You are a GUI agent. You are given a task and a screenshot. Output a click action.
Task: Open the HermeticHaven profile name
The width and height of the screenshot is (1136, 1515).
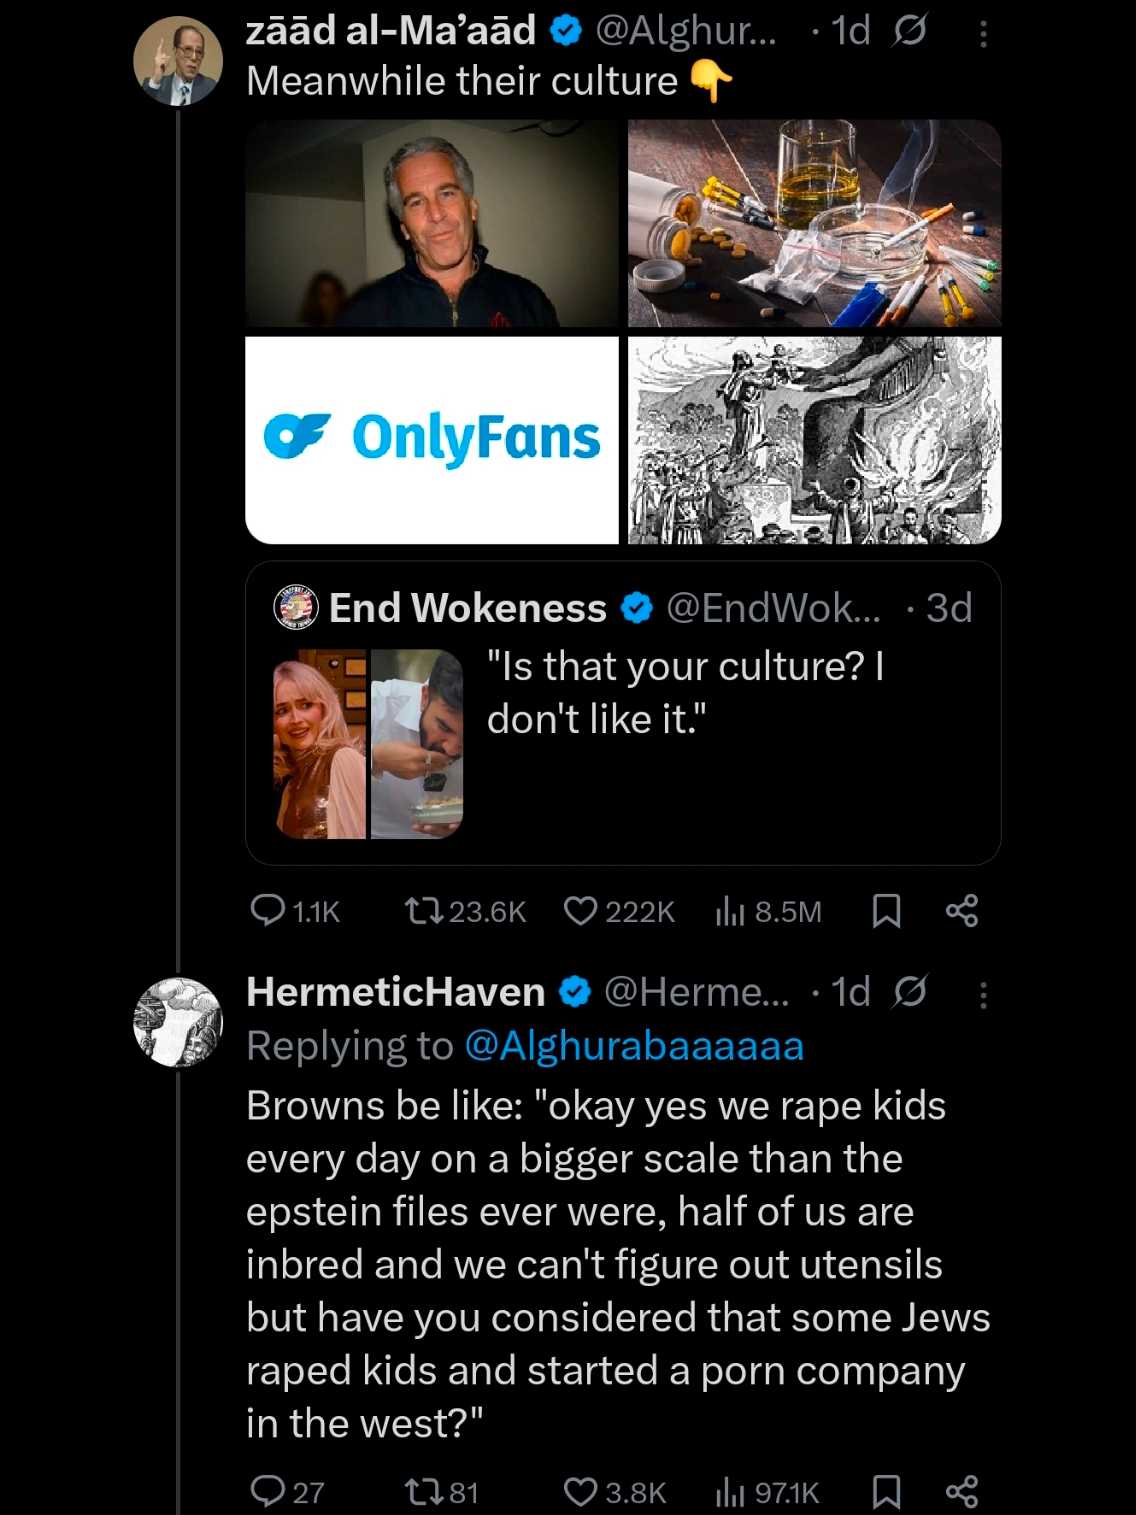pos(395,992)
